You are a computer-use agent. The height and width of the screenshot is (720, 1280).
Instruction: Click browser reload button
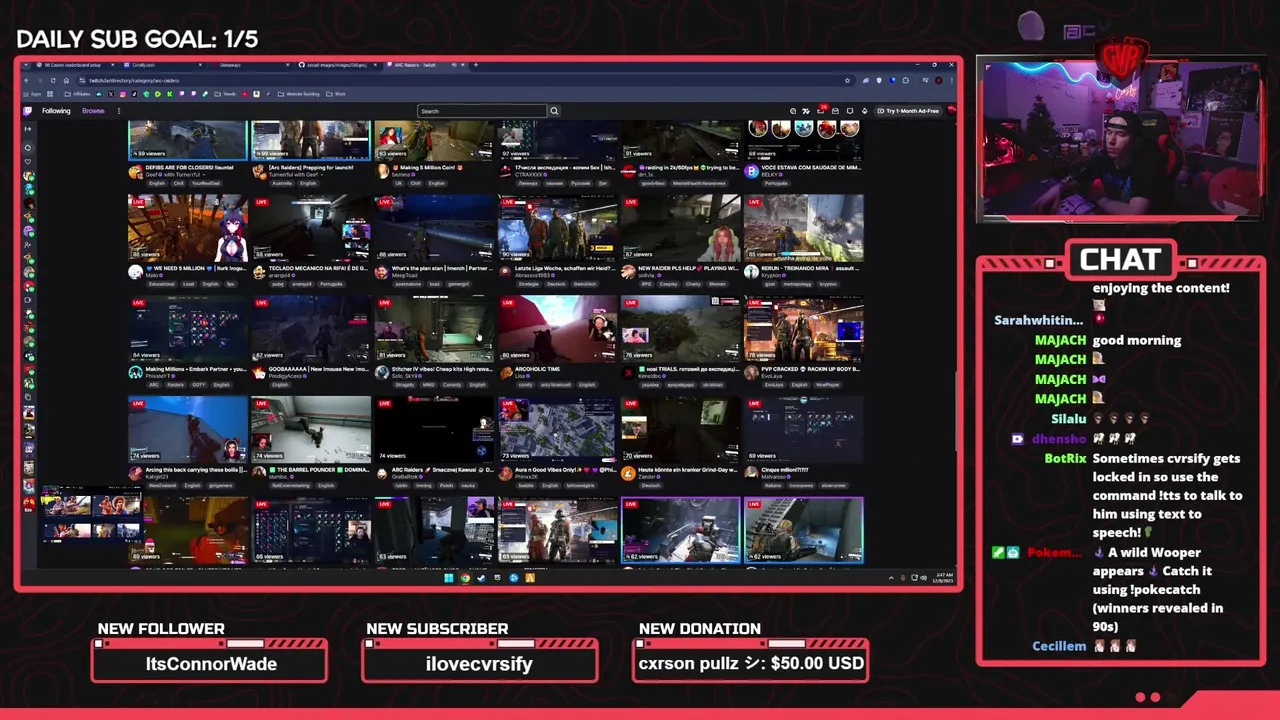click(x=53, y=80)
